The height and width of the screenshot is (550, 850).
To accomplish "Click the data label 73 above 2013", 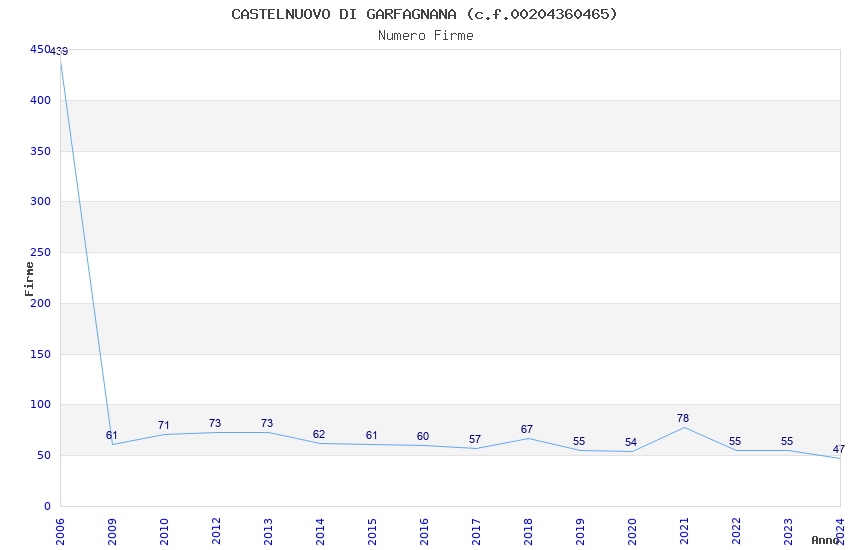I will [x=267, y=423].
